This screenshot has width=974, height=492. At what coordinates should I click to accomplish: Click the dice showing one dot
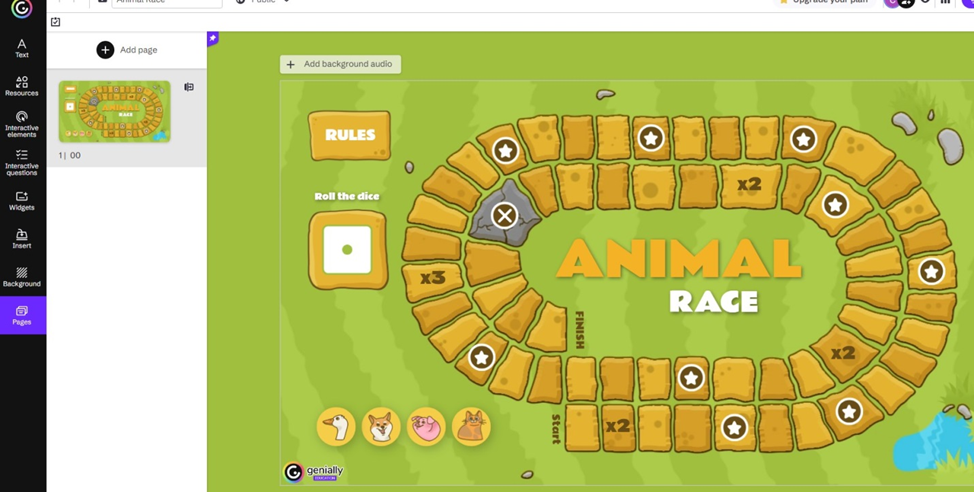[x=347, y=250]
